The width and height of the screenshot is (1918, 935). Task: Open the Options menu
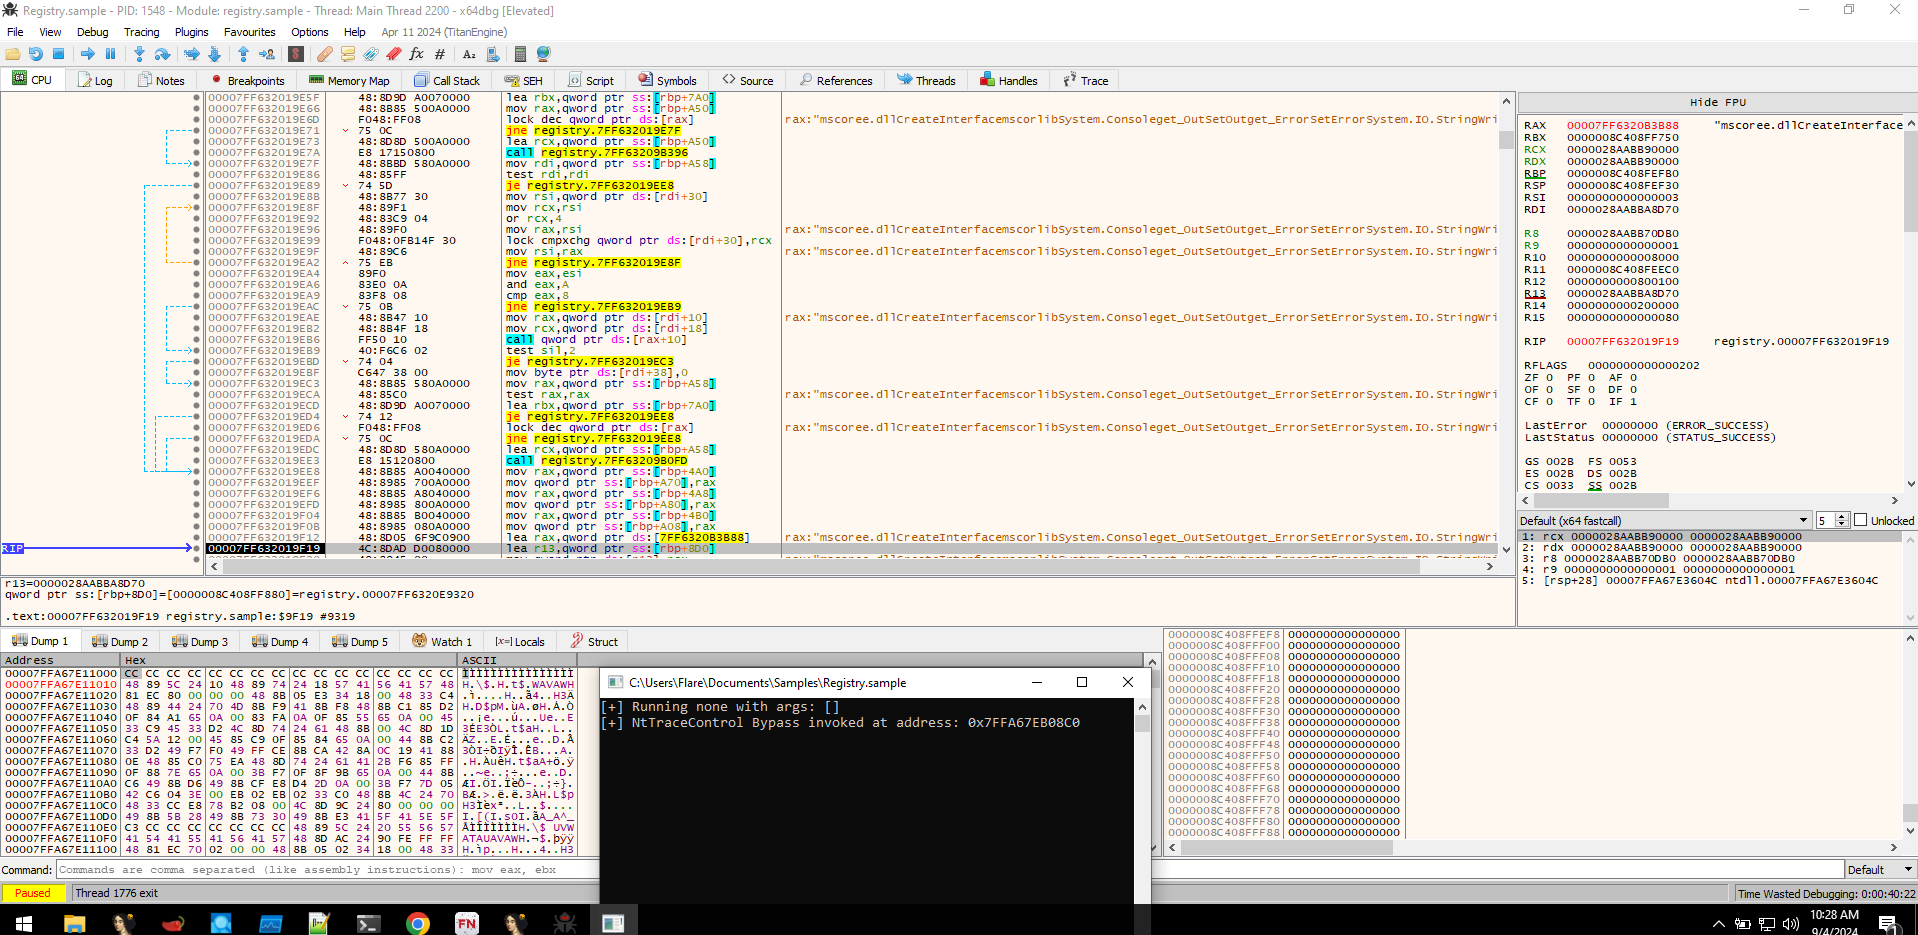(309, 32)
